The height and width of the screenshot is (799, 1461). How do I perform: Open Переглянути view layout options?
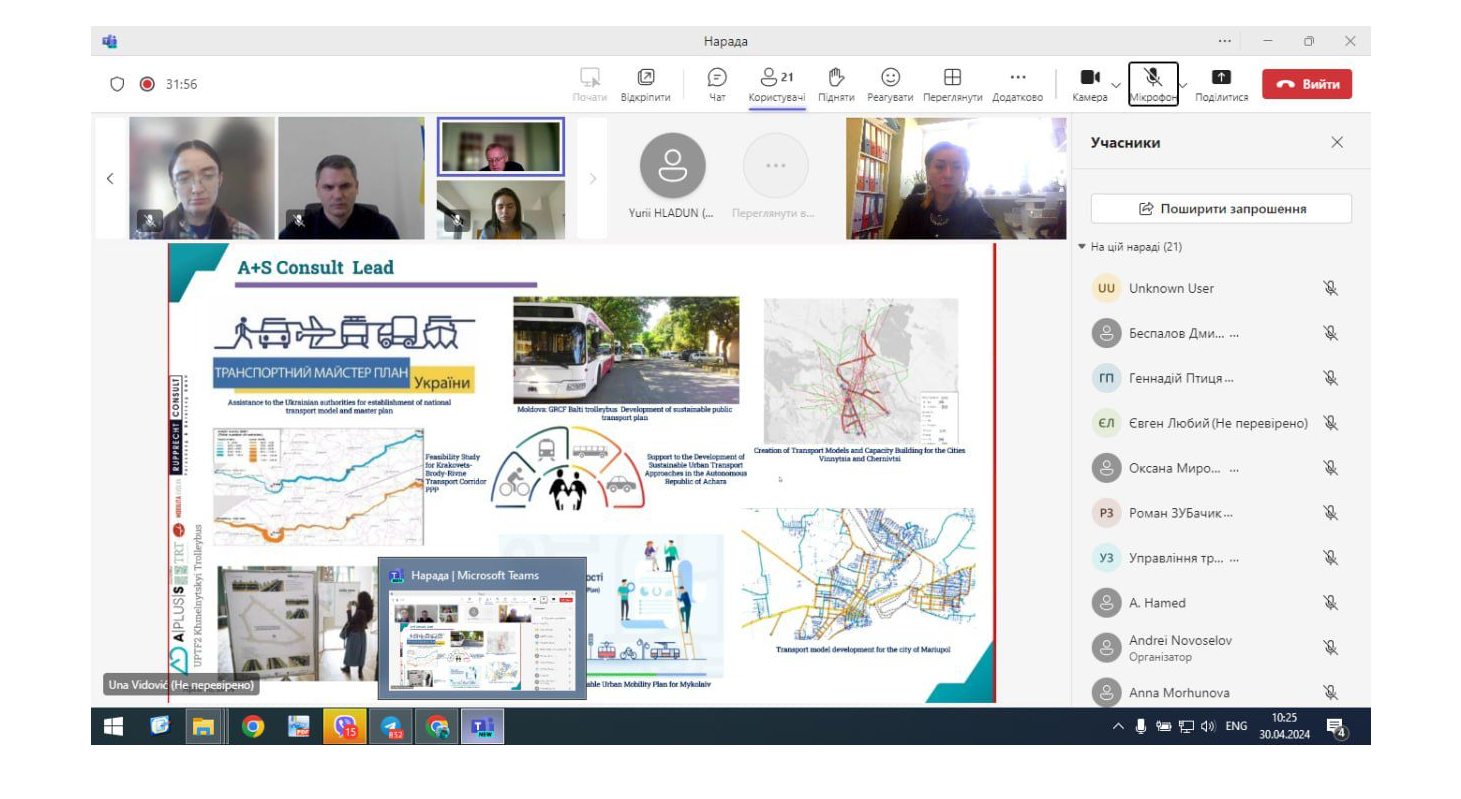click(x=952, y=84)
